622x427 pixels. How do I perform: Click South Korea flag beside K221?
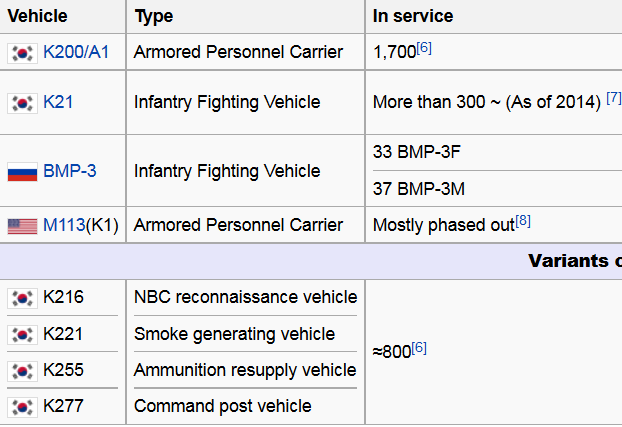click(x=22, y=335)
